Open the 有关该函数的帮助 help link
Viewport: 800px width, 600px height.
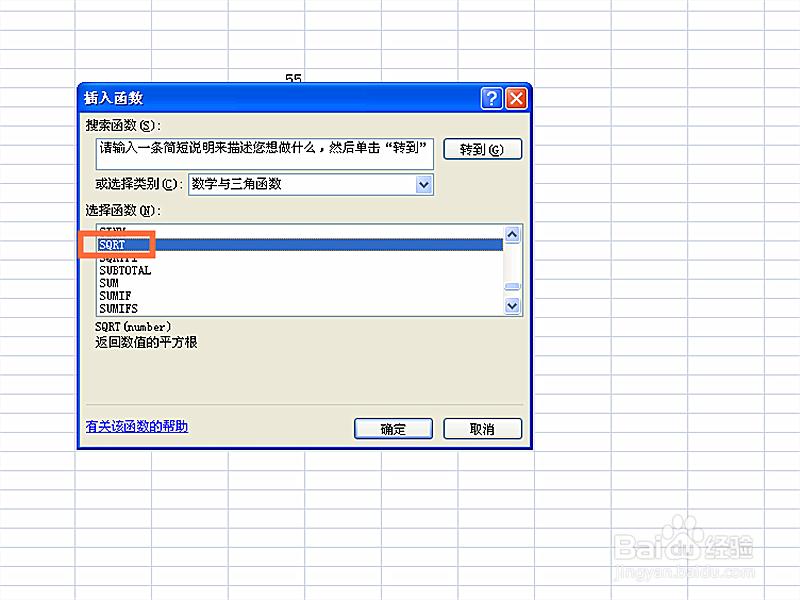[x=137, y=426]
